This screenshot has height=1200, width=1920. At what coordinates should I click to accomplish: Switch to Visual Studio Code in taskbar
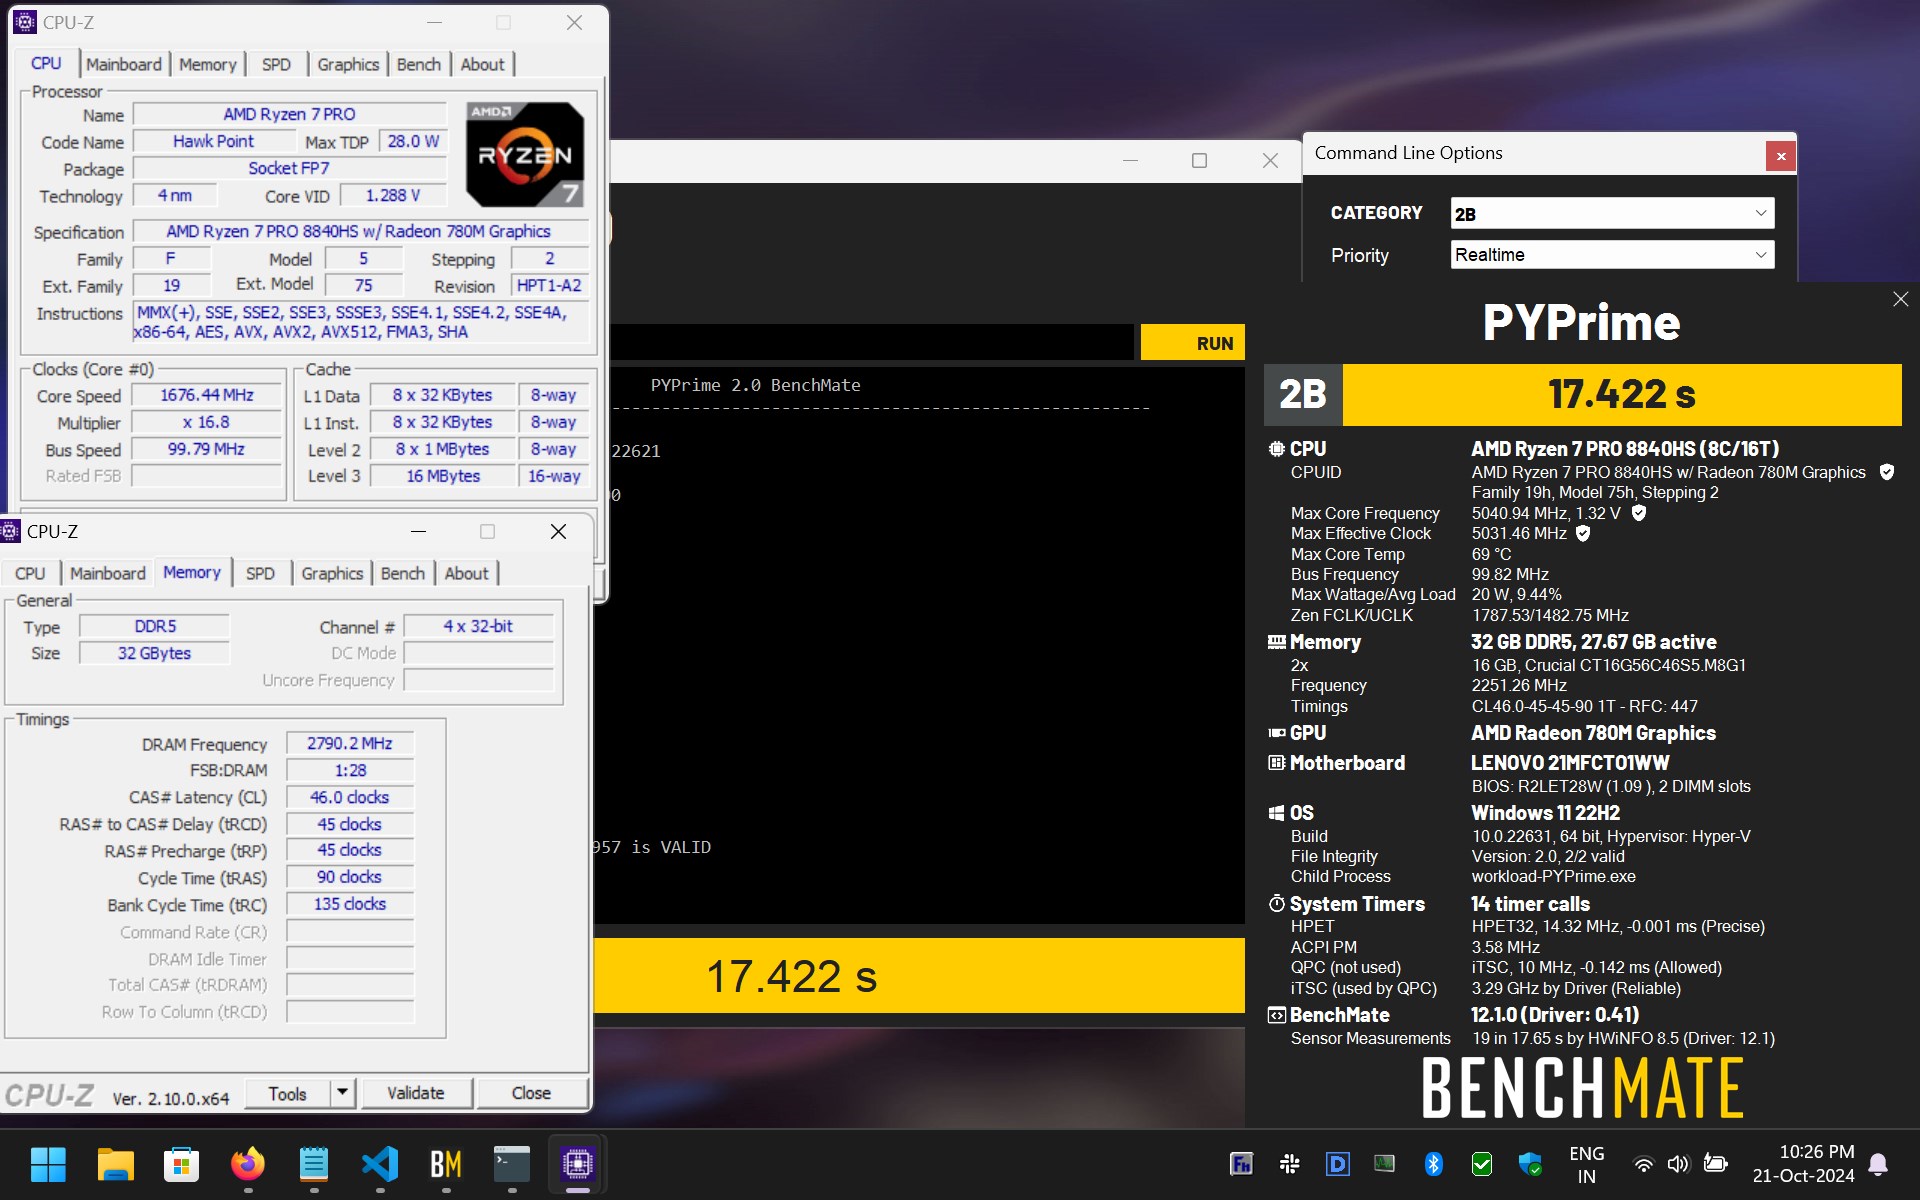(380, 1164)
